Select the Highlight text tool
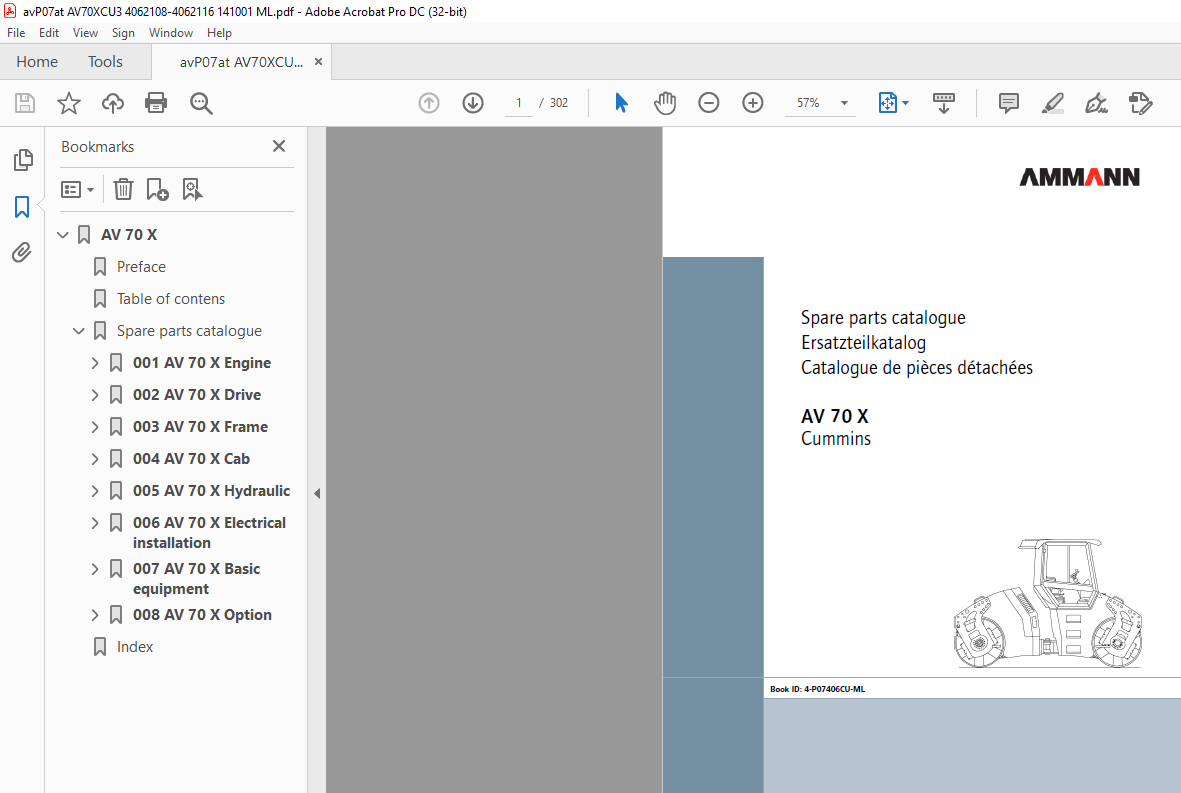The height and width of the screenshot is (793, 1181). (x=1052, y=103)
